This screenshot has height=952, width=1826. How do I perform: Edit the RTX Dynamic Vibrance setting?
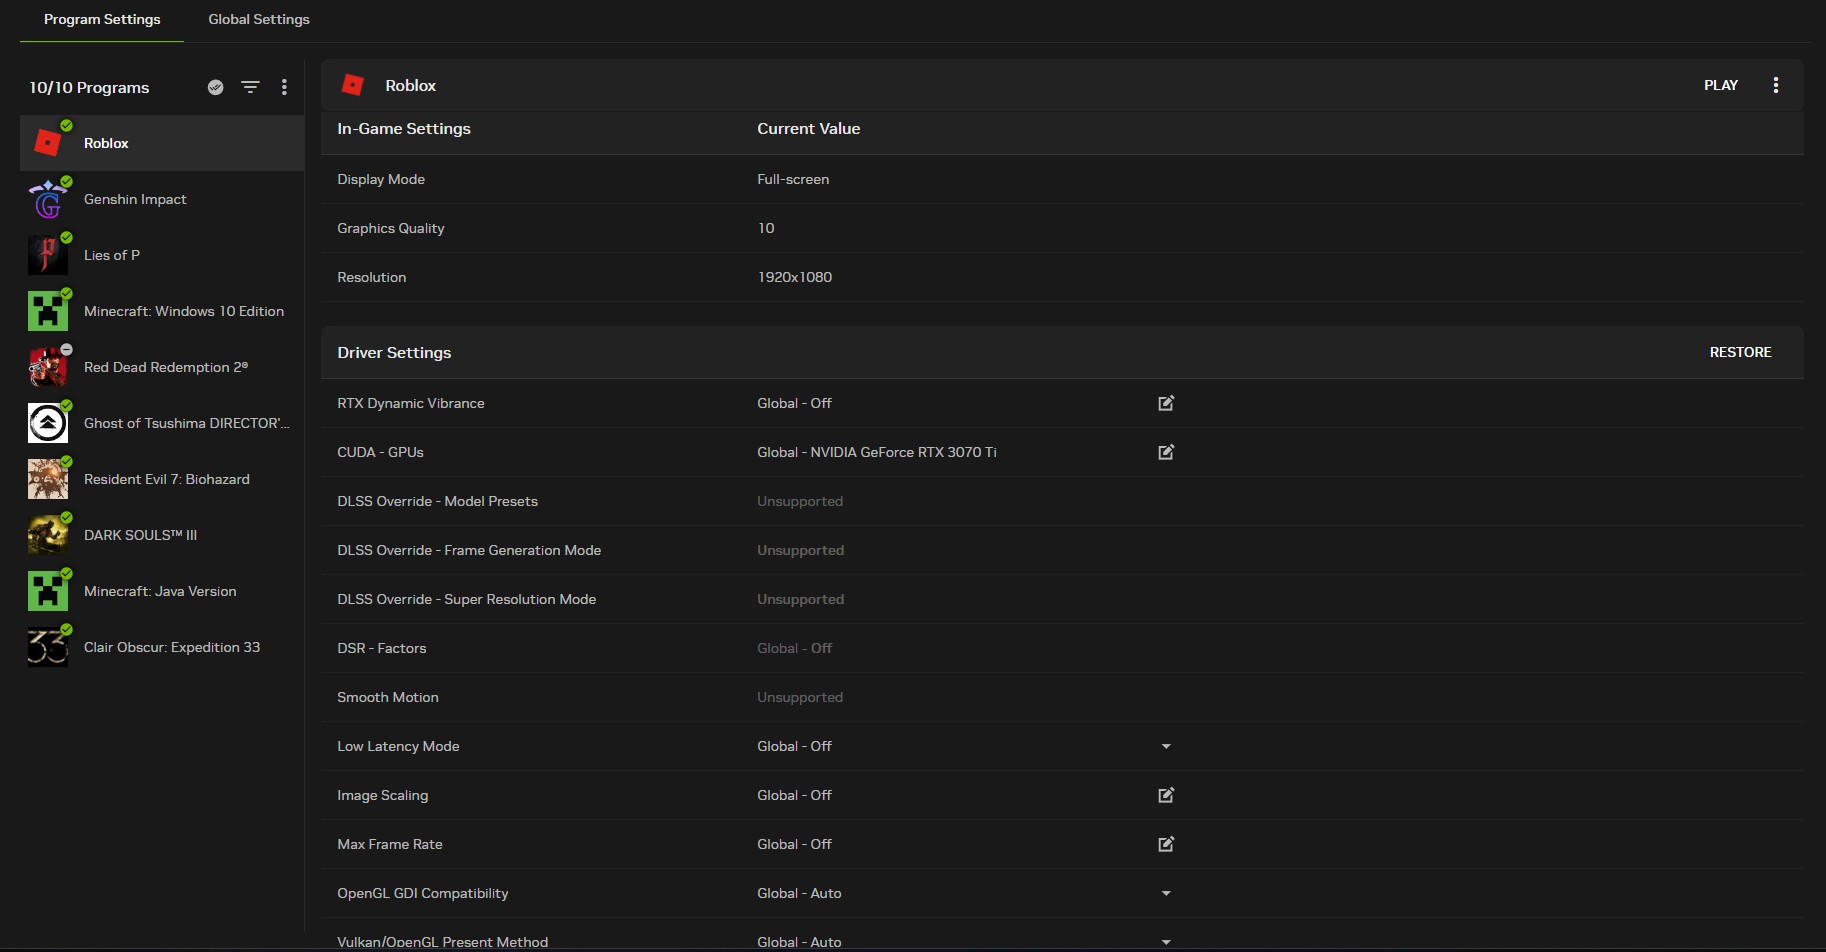[1165, 403]
